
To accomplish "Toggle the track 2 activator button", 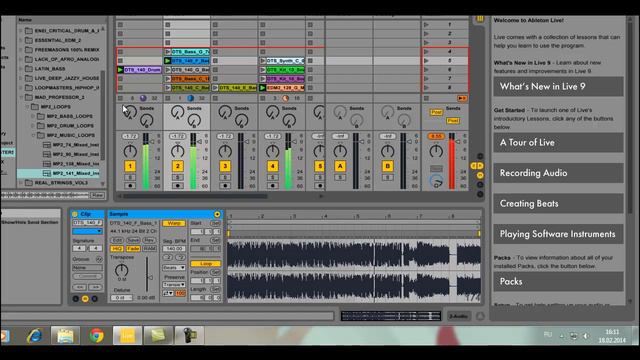I will 177,166.
